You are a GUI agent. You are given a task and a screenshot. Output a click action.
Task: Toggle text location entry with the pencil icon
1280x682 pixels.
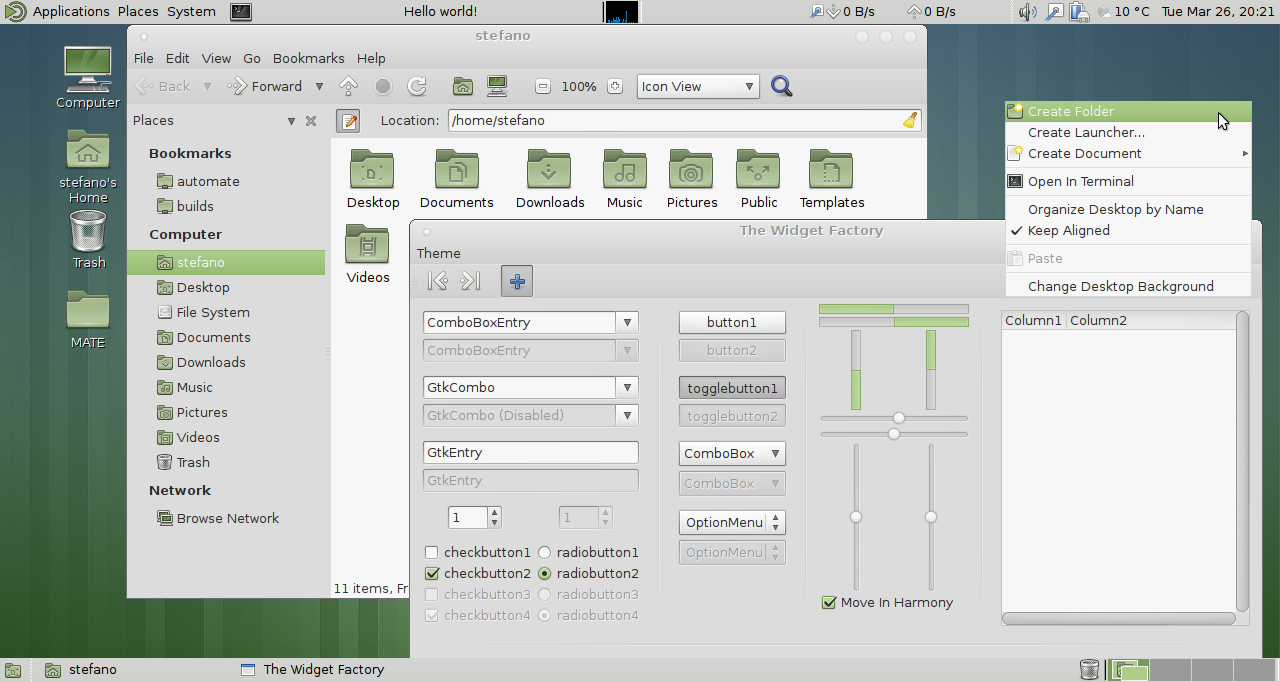point(348,120)
